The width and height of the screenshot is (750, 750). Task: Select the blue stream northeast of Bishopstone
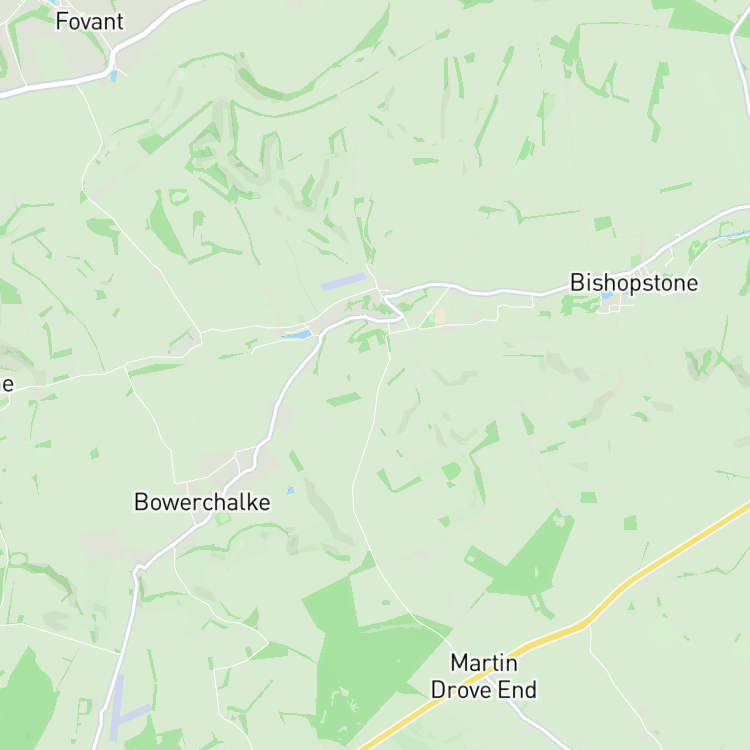[732, 235]
